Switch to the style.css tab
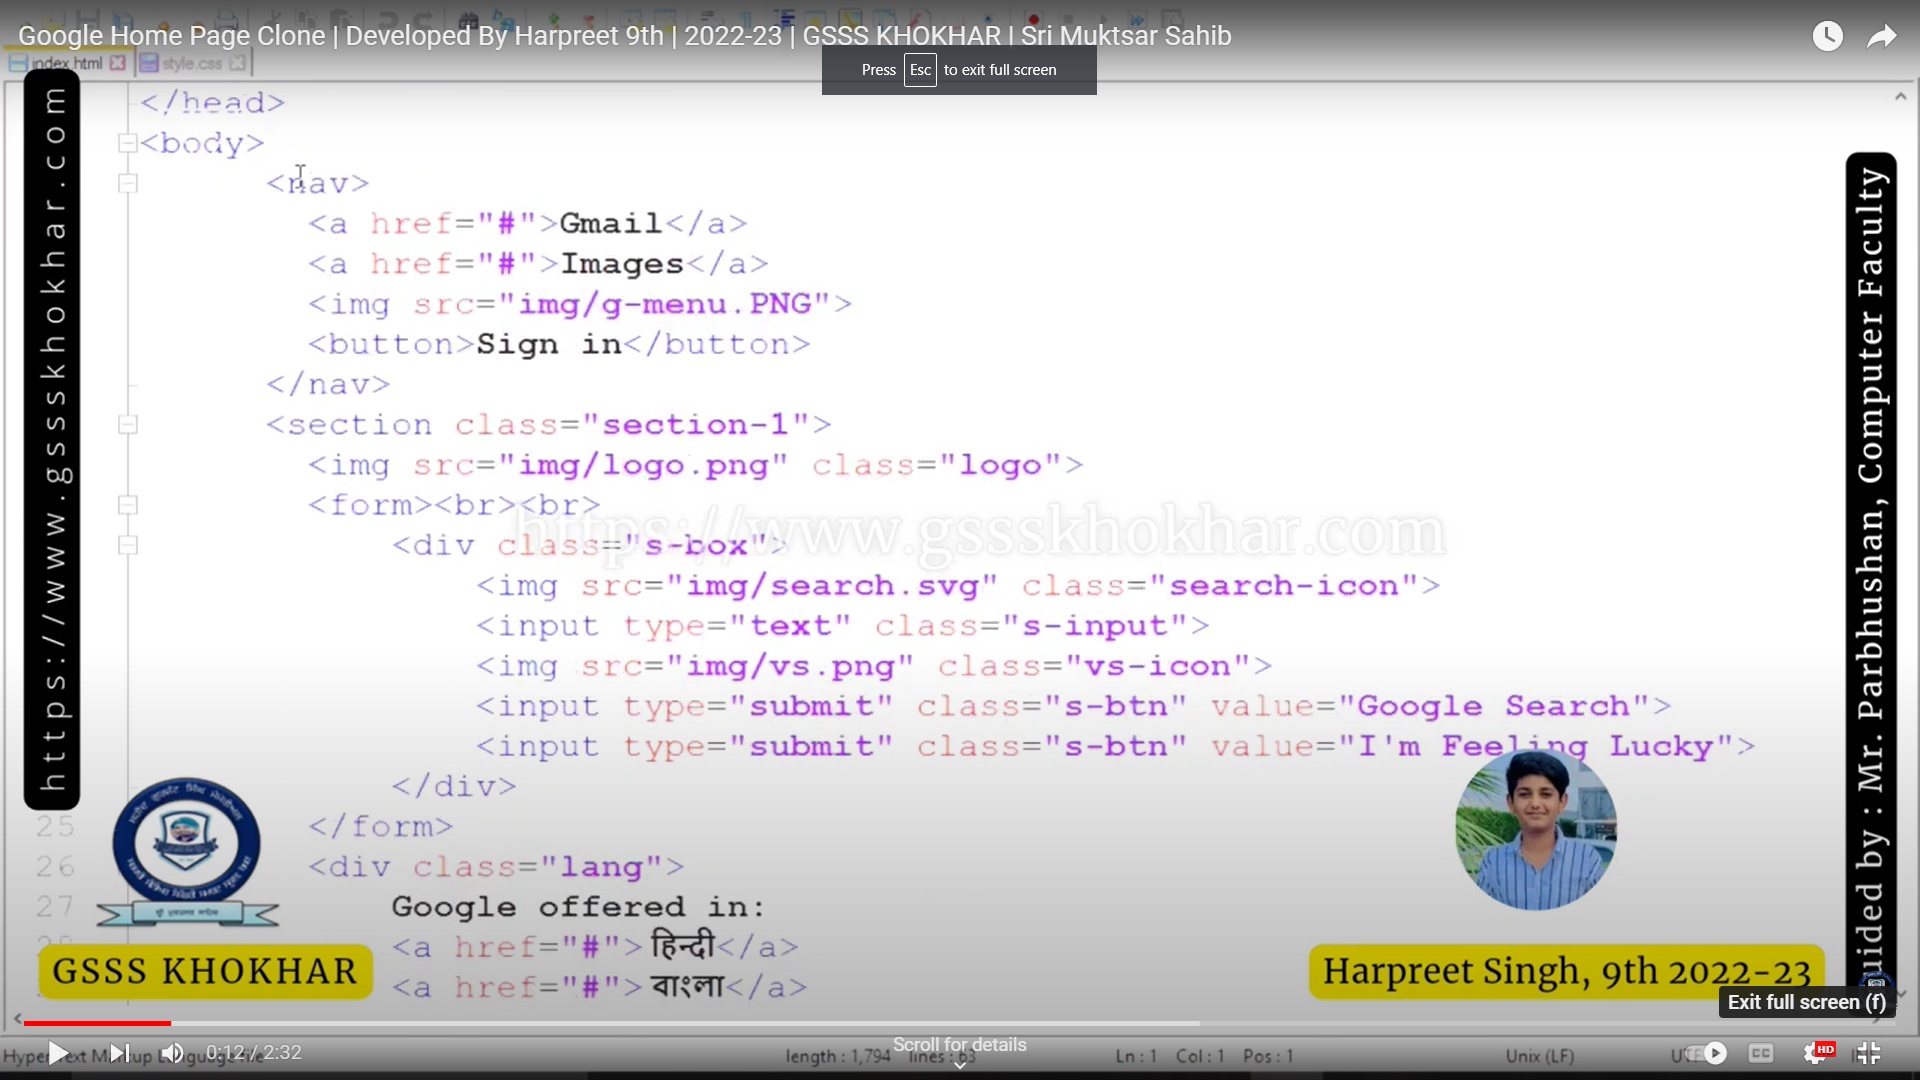 pos(191,63)
